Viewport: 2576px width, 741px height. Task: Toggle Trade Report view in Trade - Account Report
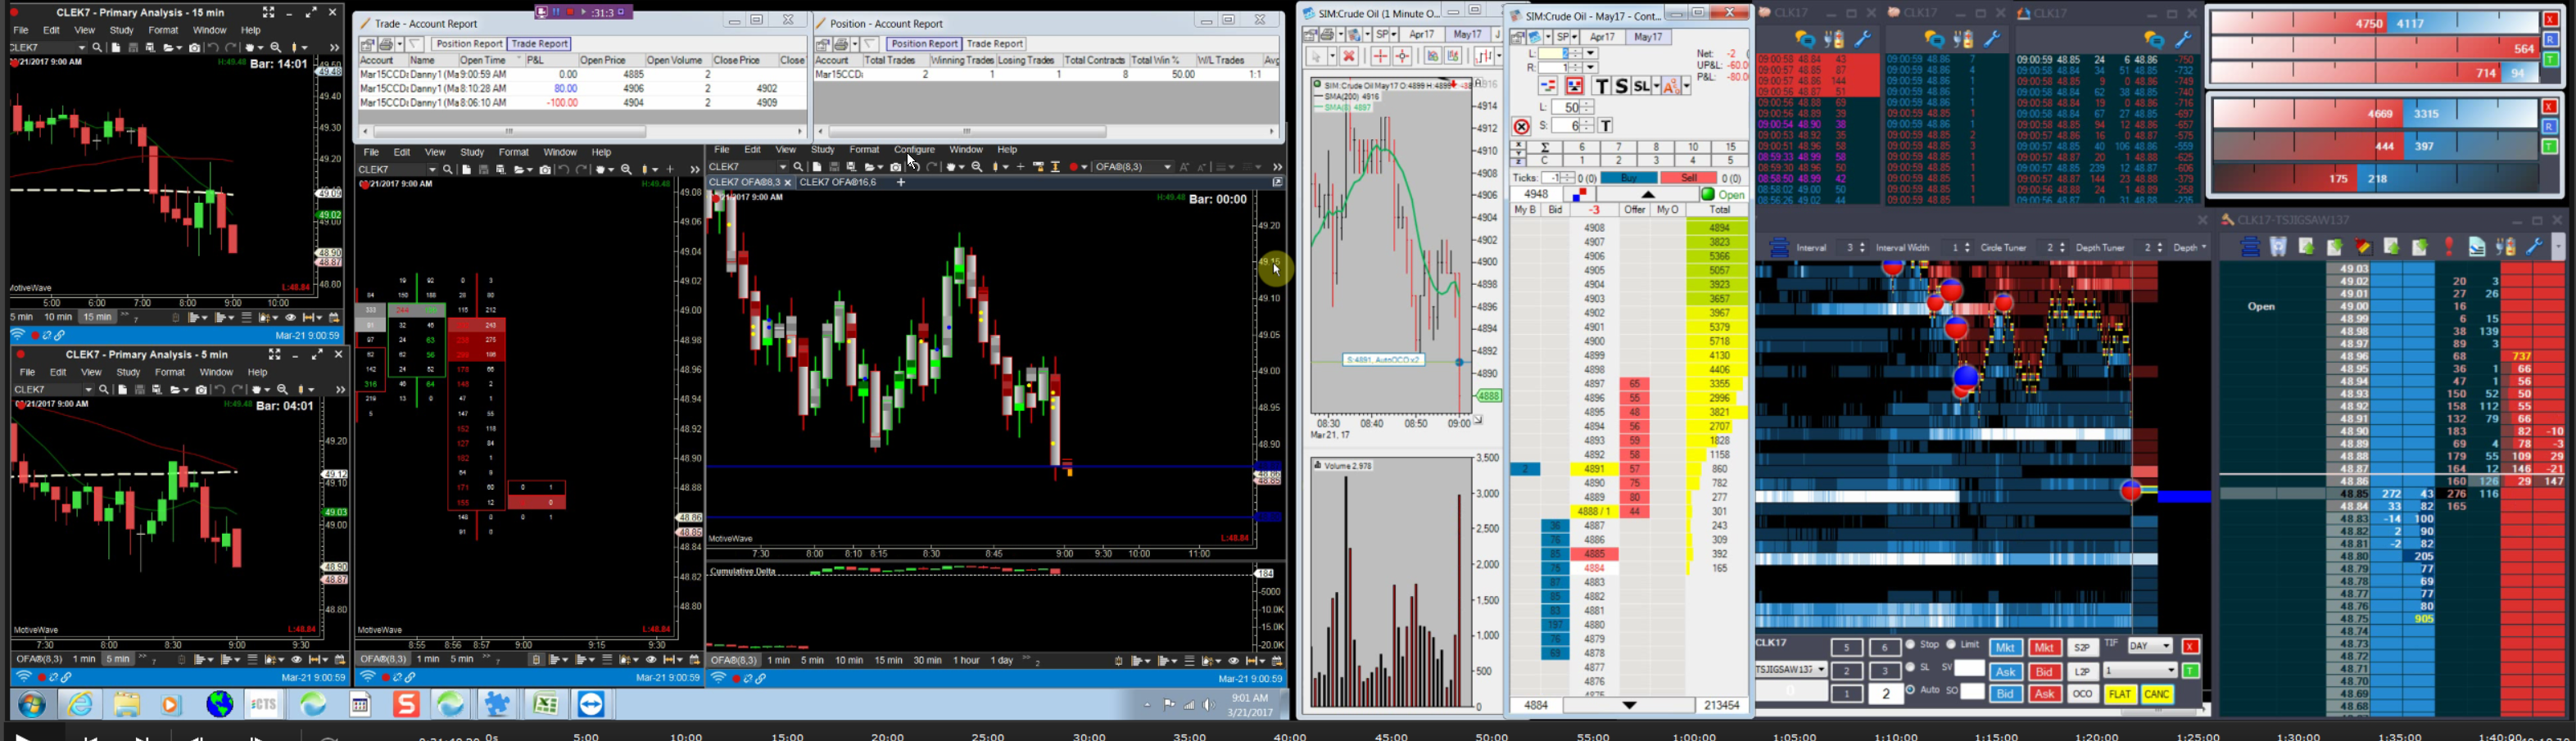point(539,44)
